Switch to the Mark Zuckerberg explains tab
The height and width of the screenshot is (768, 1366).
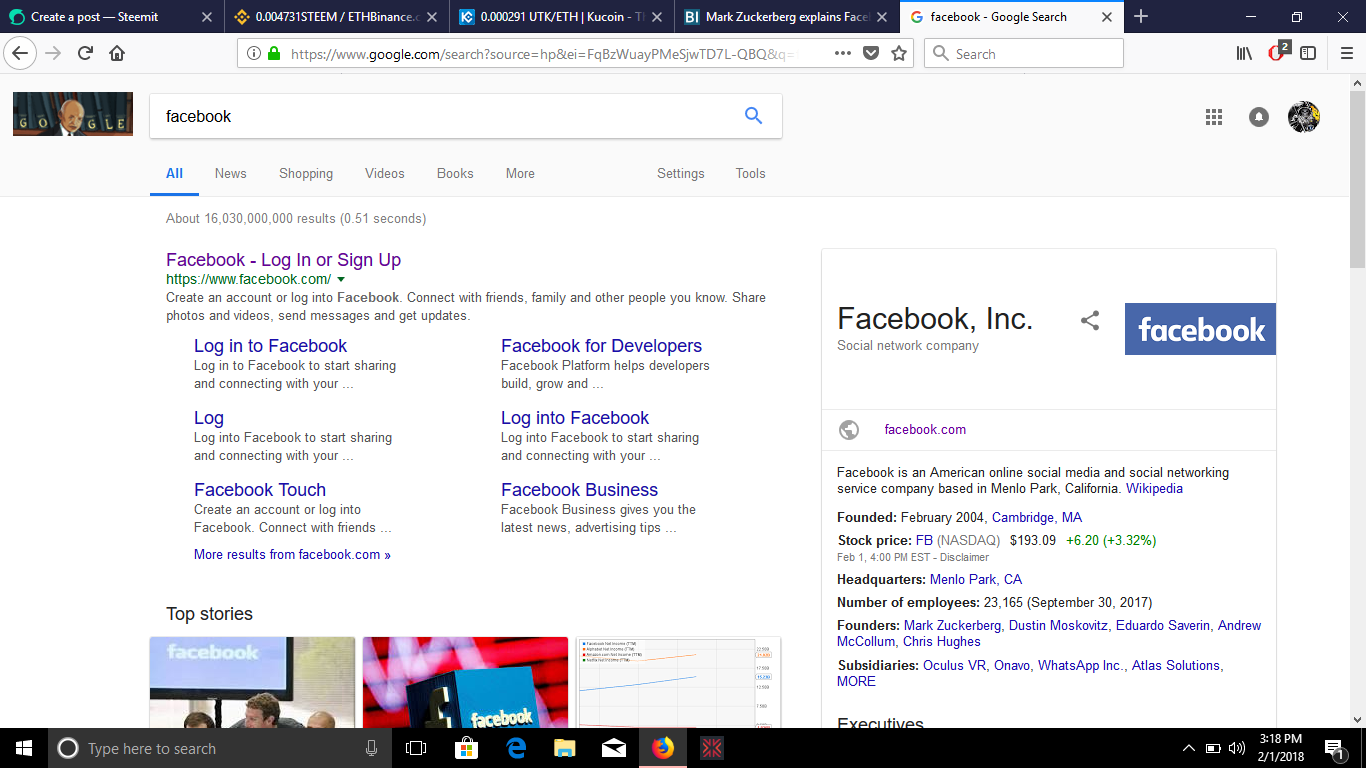pos(786,17)
